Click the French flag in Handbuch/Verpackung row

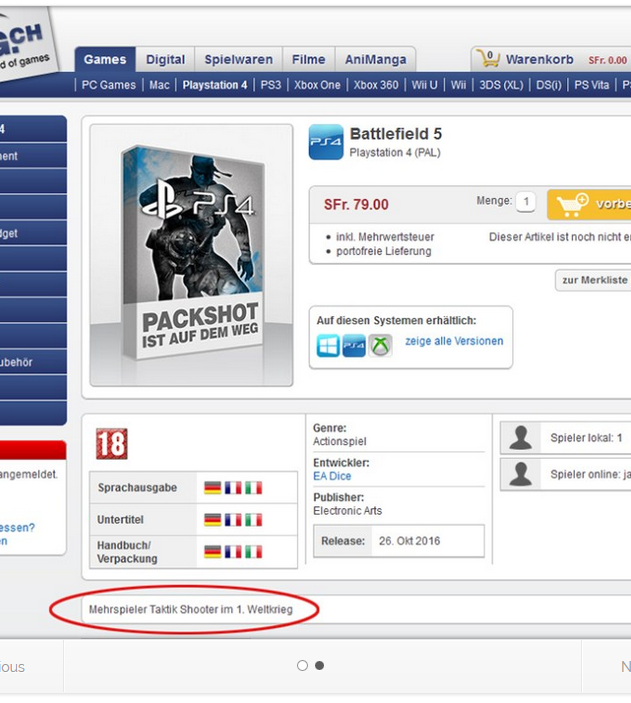233,552
